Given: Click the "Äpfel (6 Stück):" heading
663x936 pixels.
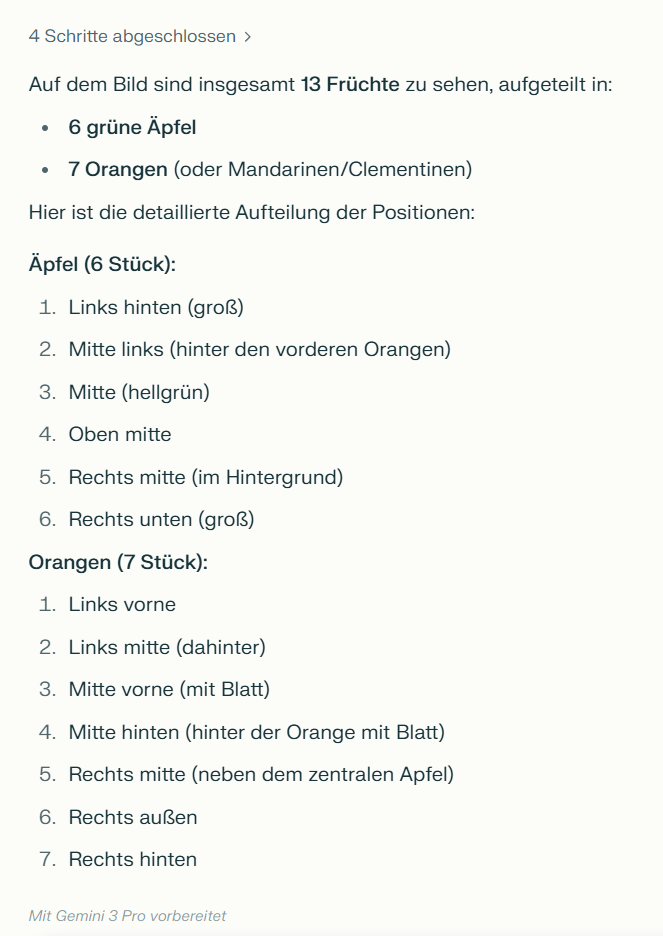Looking at the screenshot, I should click(x=103, y=265).
